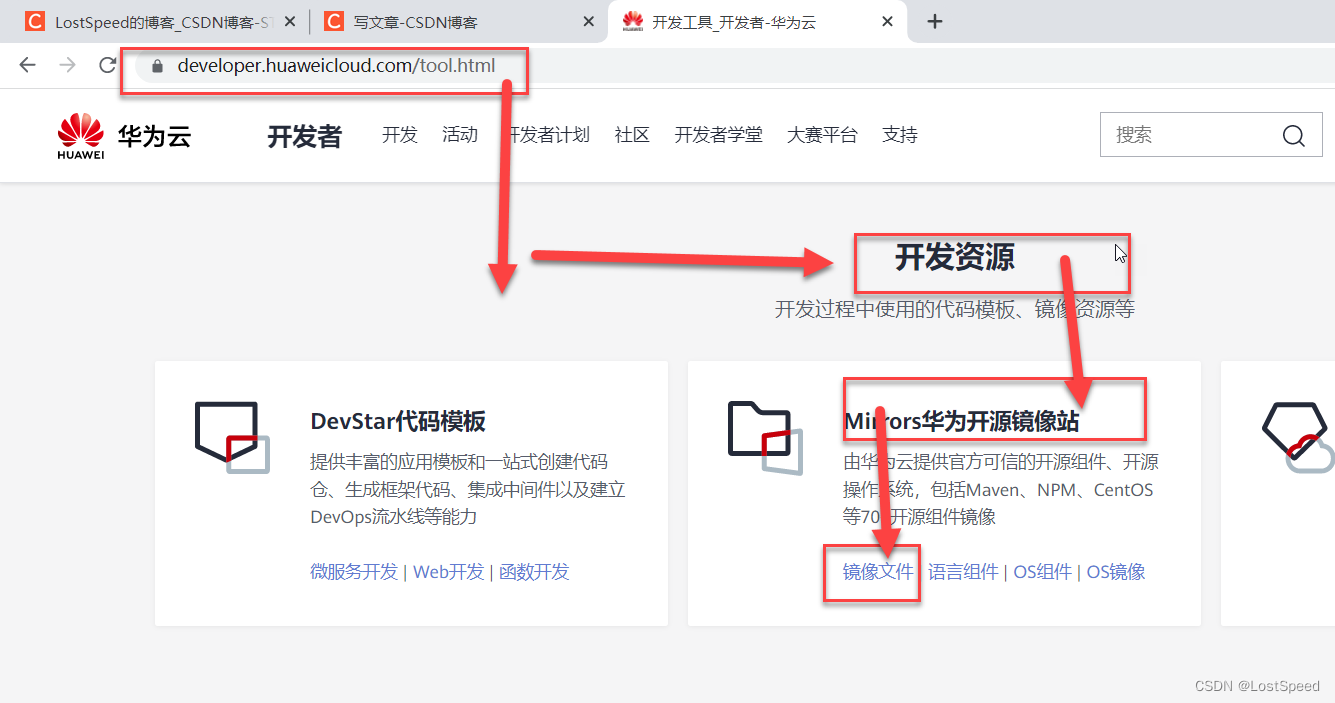The image size is (1335, 703).
Task: Click the padlock icon in address bar
Action: pyautogui.click(x=156, y=65)
